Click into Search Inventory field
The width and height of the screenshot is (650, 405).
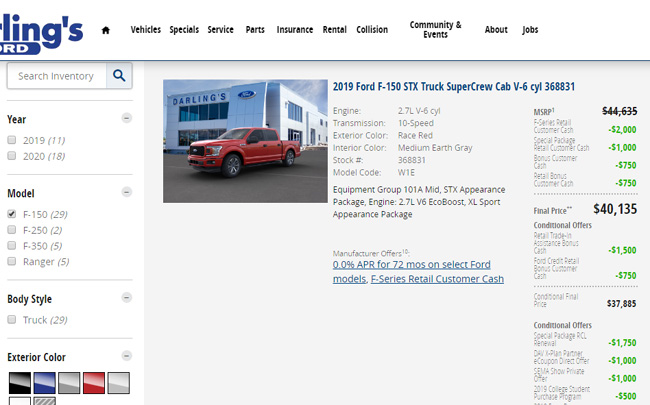pyautogui.click(x=57, y=76)
